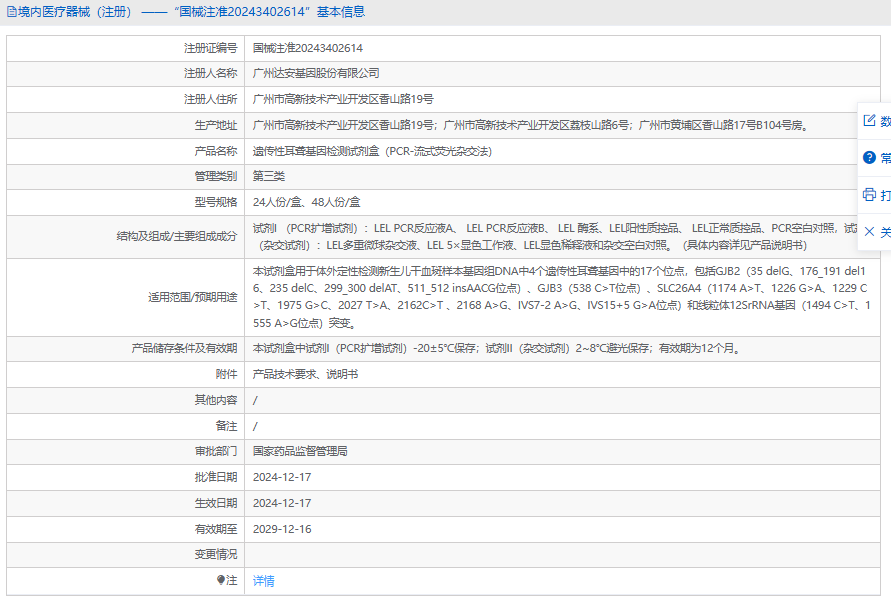
Task: Click the slash value in 其他内容 row
Action: pyautogui.click(x=255, y=400)
